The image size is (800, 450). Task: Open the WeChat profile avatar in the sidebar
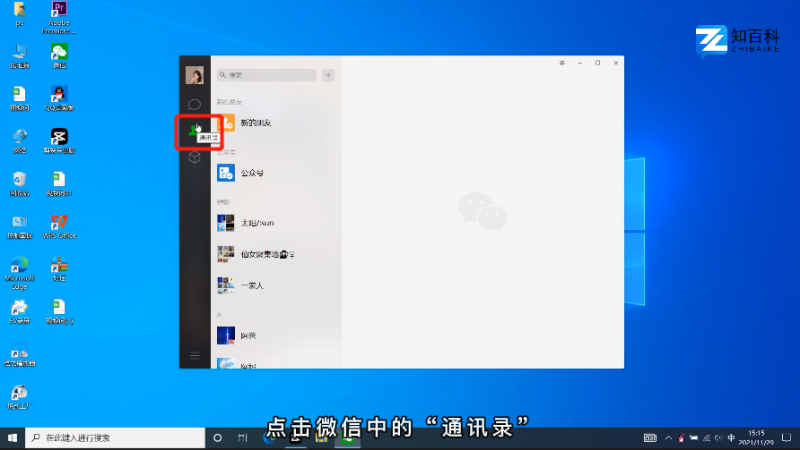point(194,75)
